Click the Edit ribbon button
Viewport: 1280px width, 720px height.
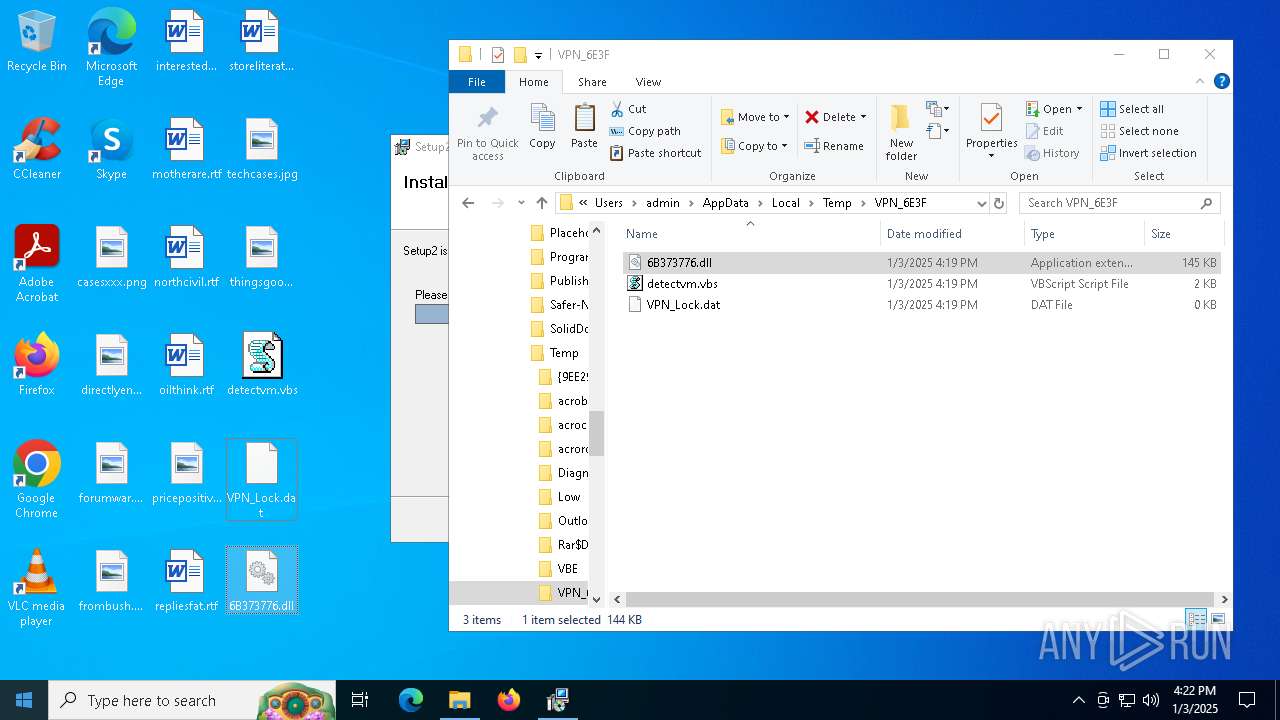click(x=1044, y=131)
